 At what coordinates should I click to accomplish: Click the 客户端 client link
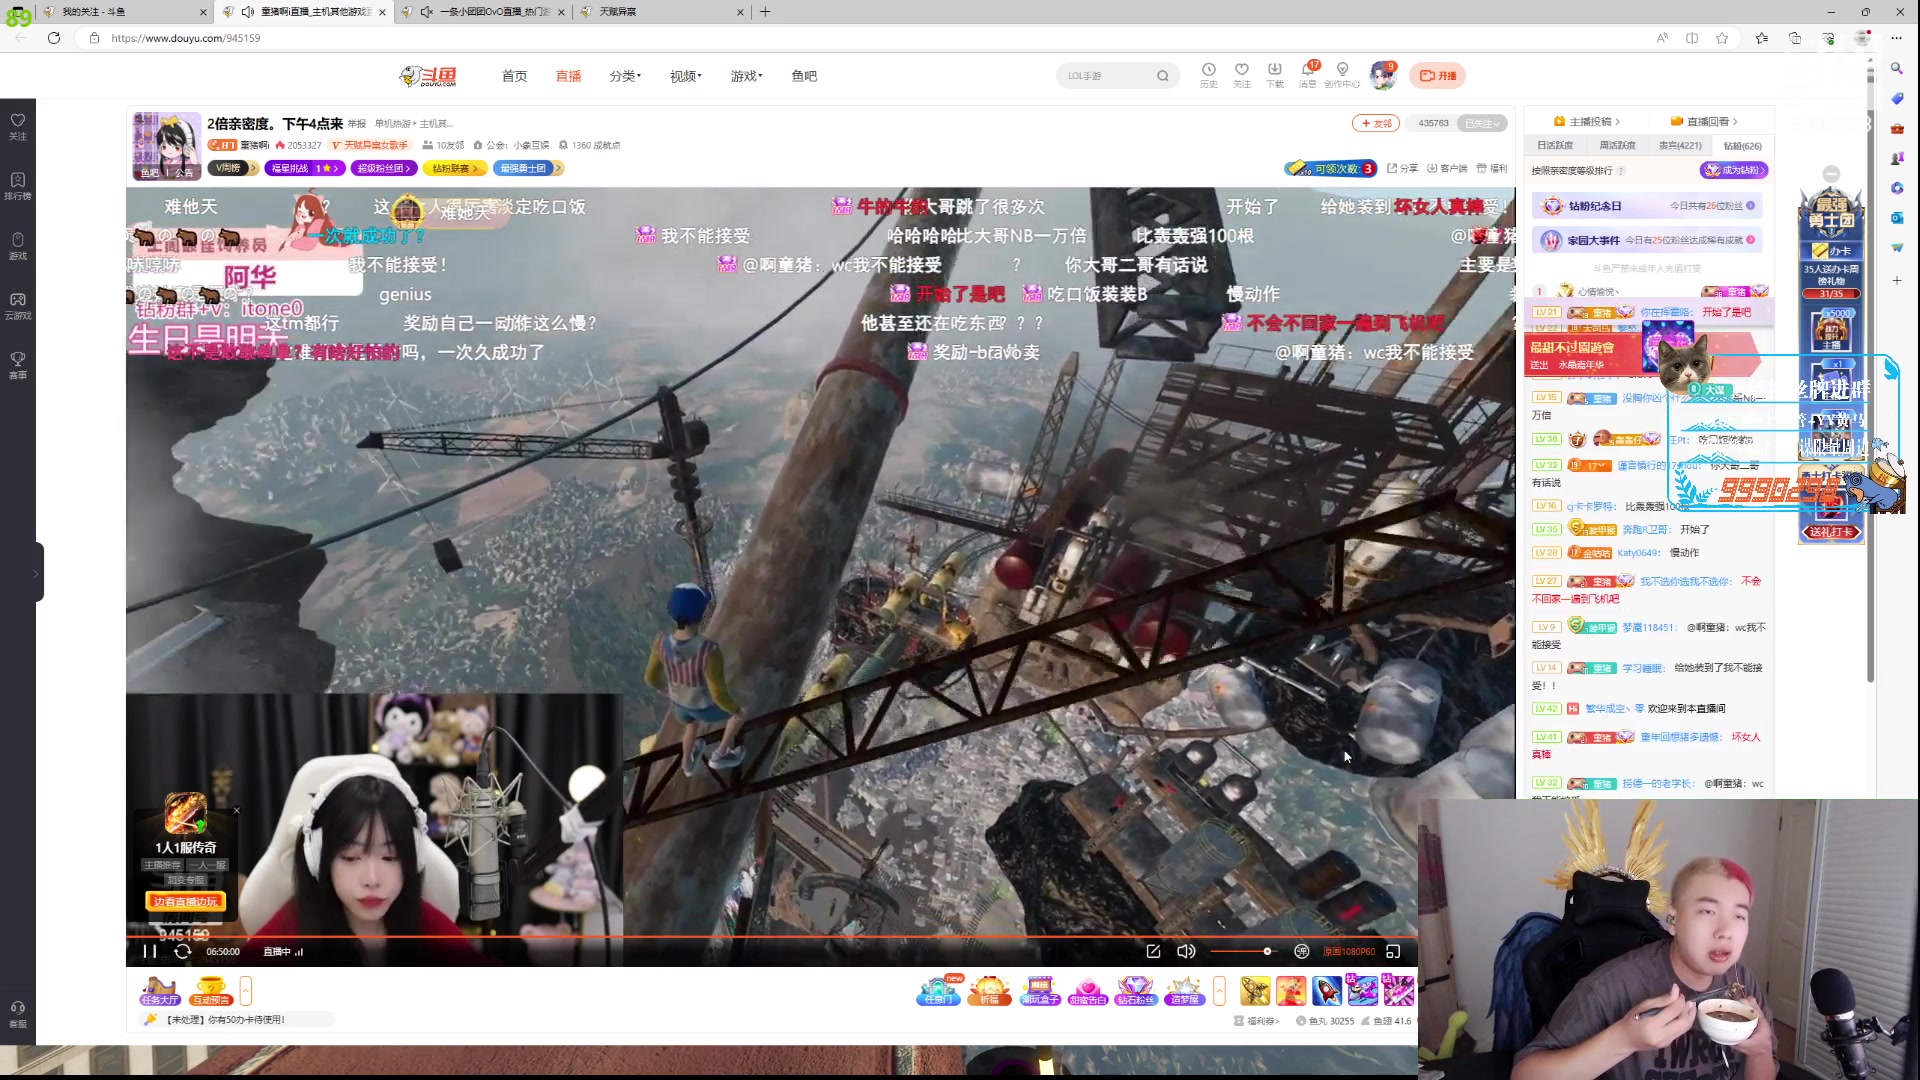coord(1447,168)
